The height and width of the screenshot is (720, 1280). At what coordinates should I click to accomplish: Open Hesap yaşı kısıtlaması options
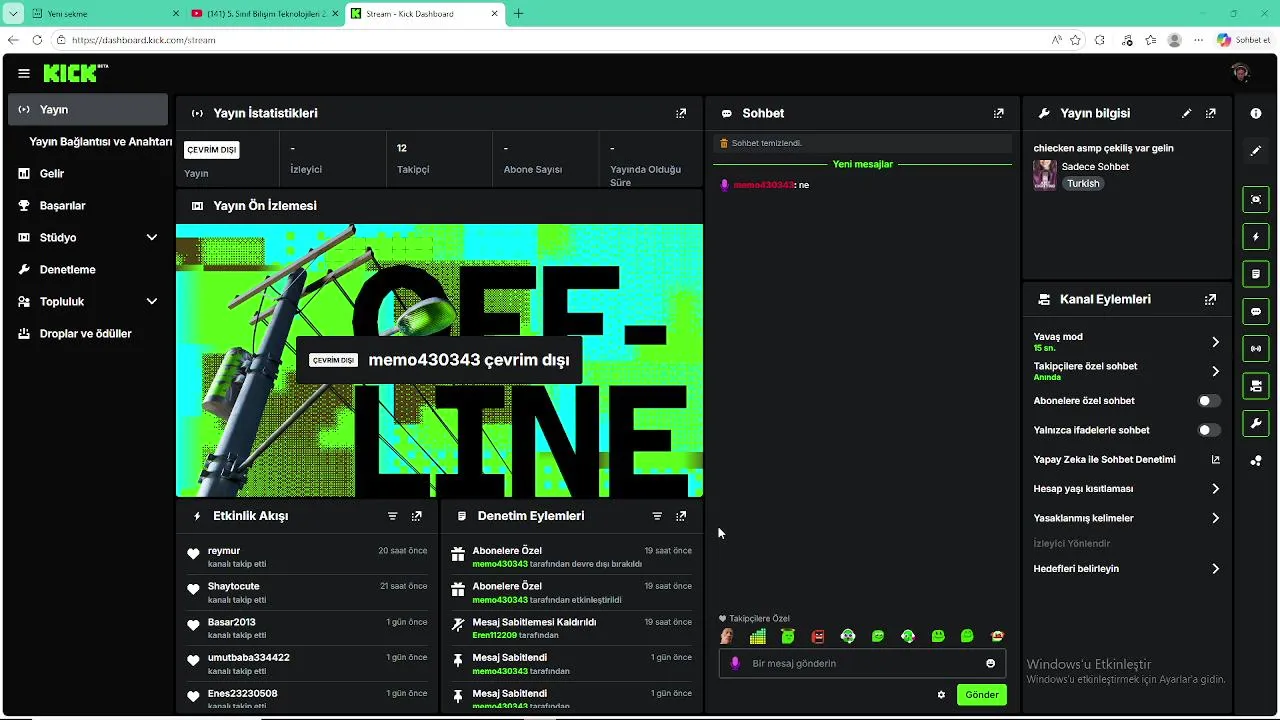point(1215,489)
